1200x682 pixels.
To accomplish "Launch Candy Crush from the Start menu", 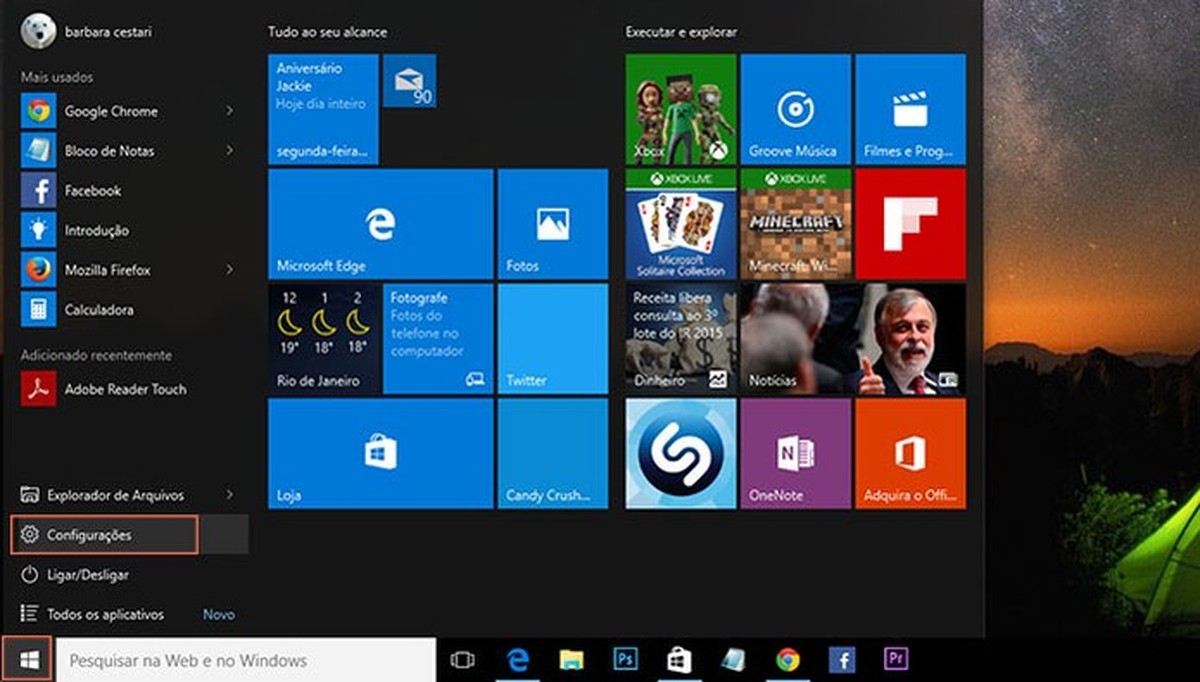I will coord(552,453).
